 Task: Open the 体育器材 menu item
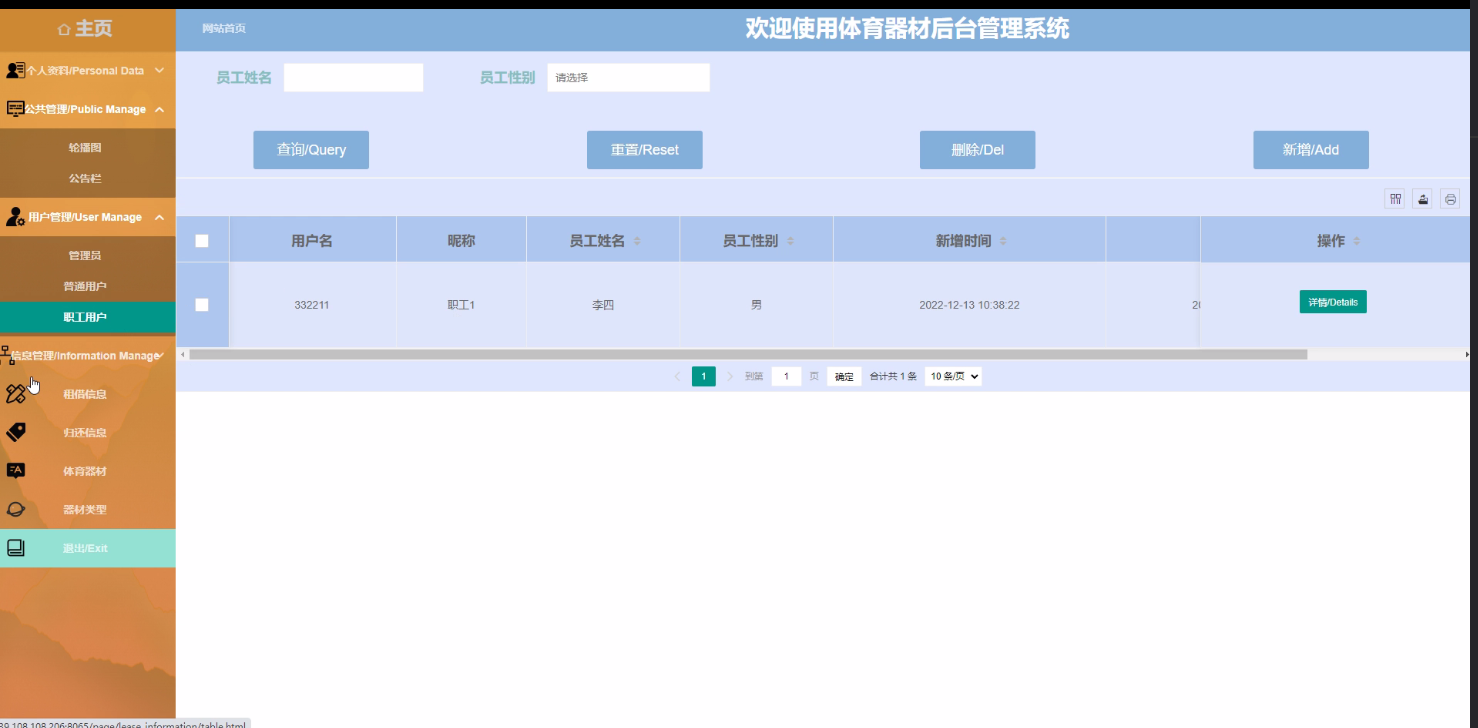coord(85,471)
